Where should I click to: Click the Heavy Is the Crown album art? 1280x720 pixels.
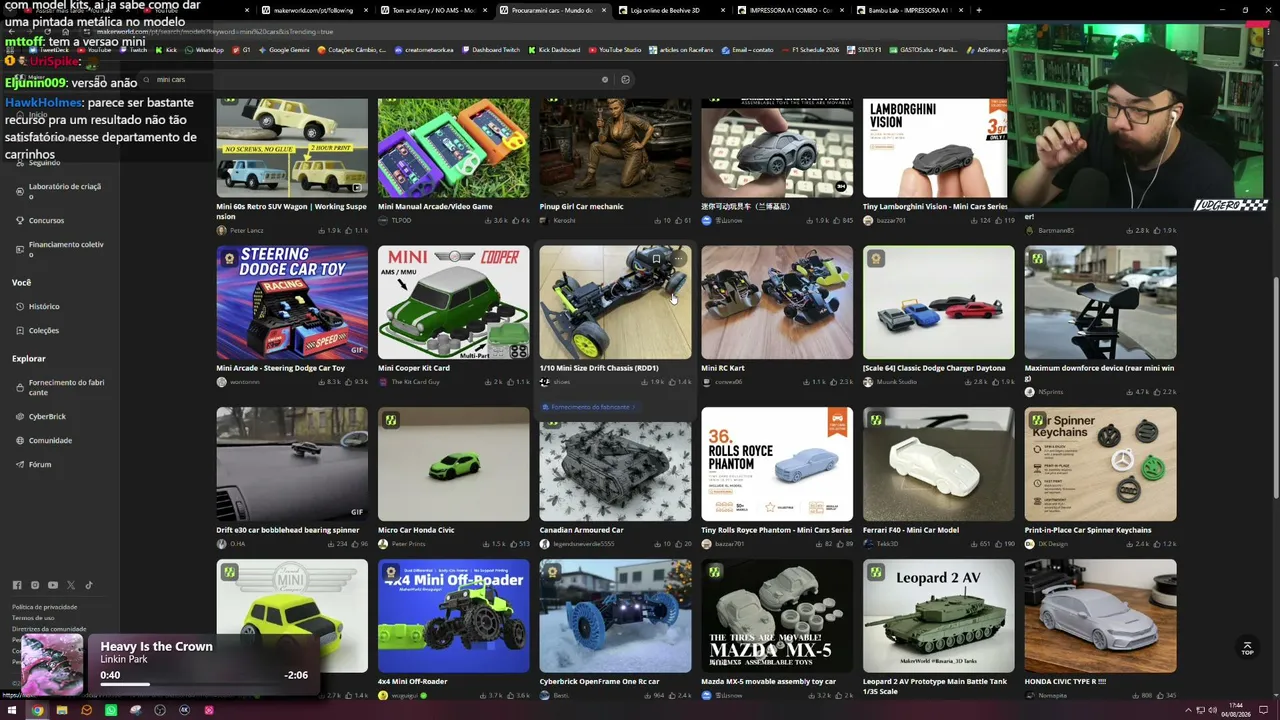point(52,664)
